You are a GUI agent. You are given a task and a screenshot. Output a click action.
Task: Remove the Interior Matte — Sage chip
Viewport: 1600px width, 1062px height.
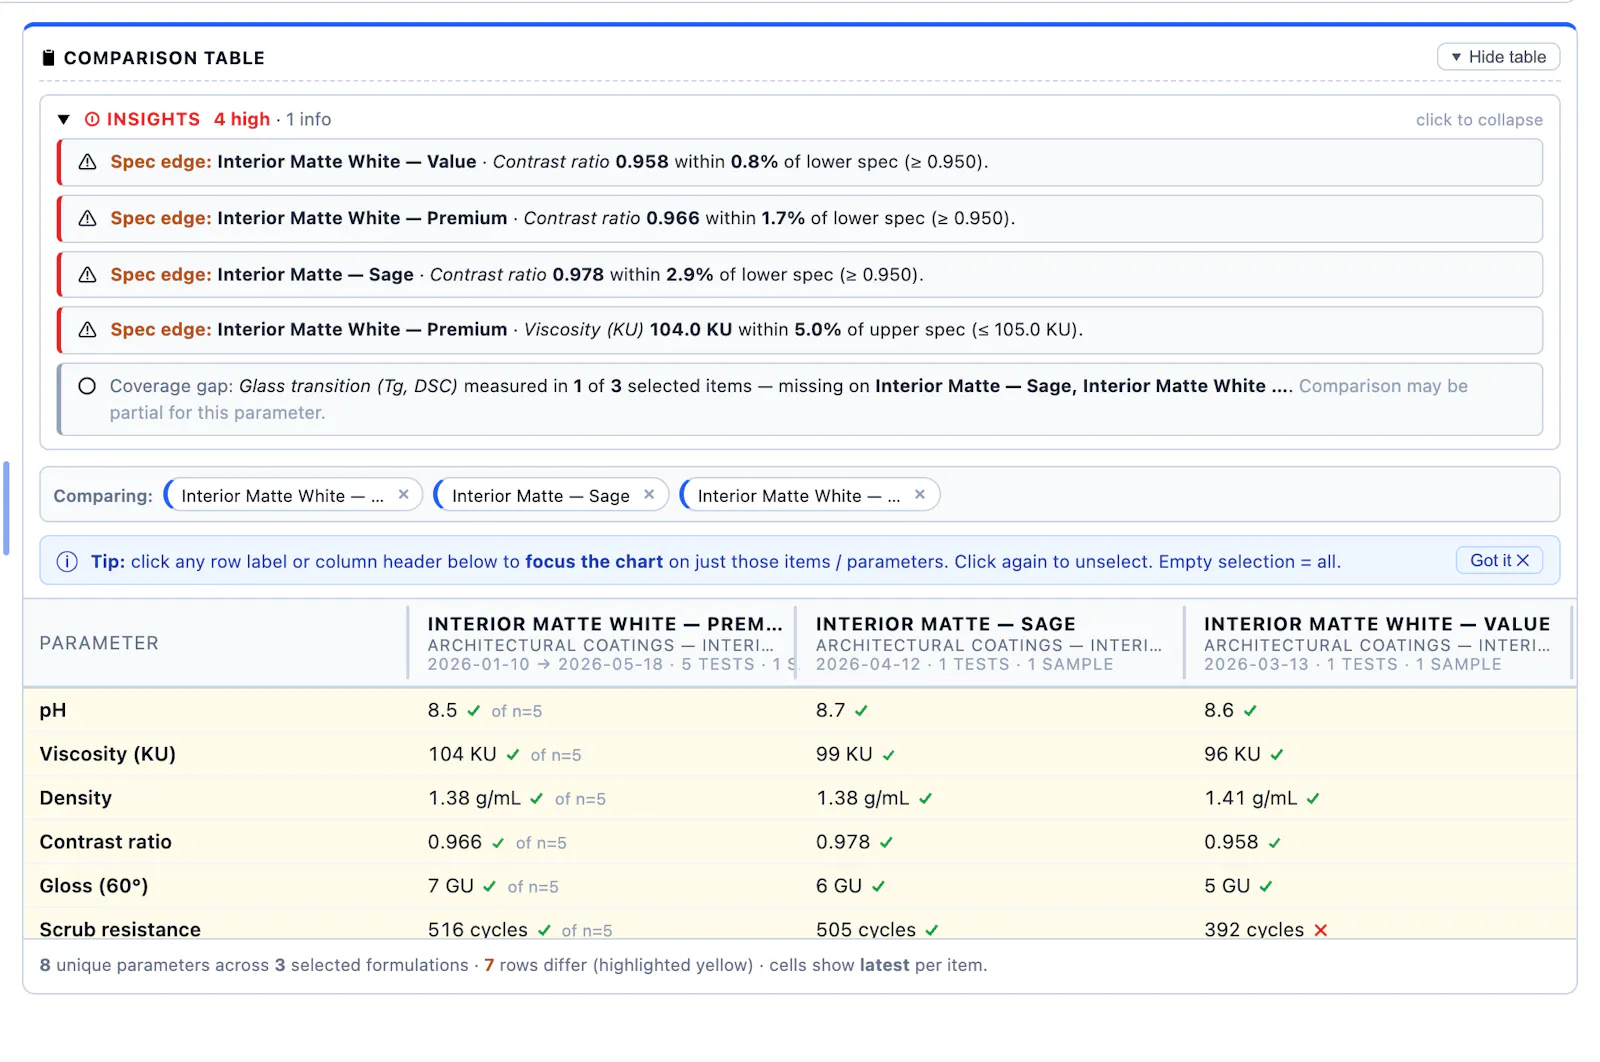pyautogui.click(x=649, y=494)
